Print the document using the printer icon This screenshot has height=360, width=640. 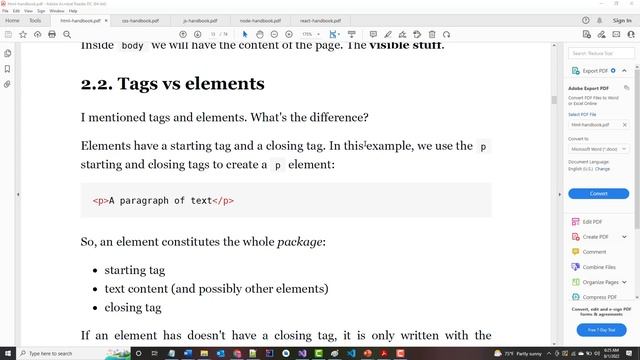click(52, 35)
